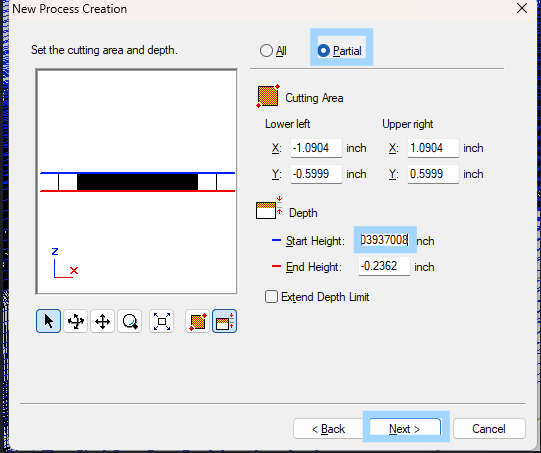Click Upper right Y field showing 0.5999
This screenshot has height=453, width=541.
coord(433,174)
